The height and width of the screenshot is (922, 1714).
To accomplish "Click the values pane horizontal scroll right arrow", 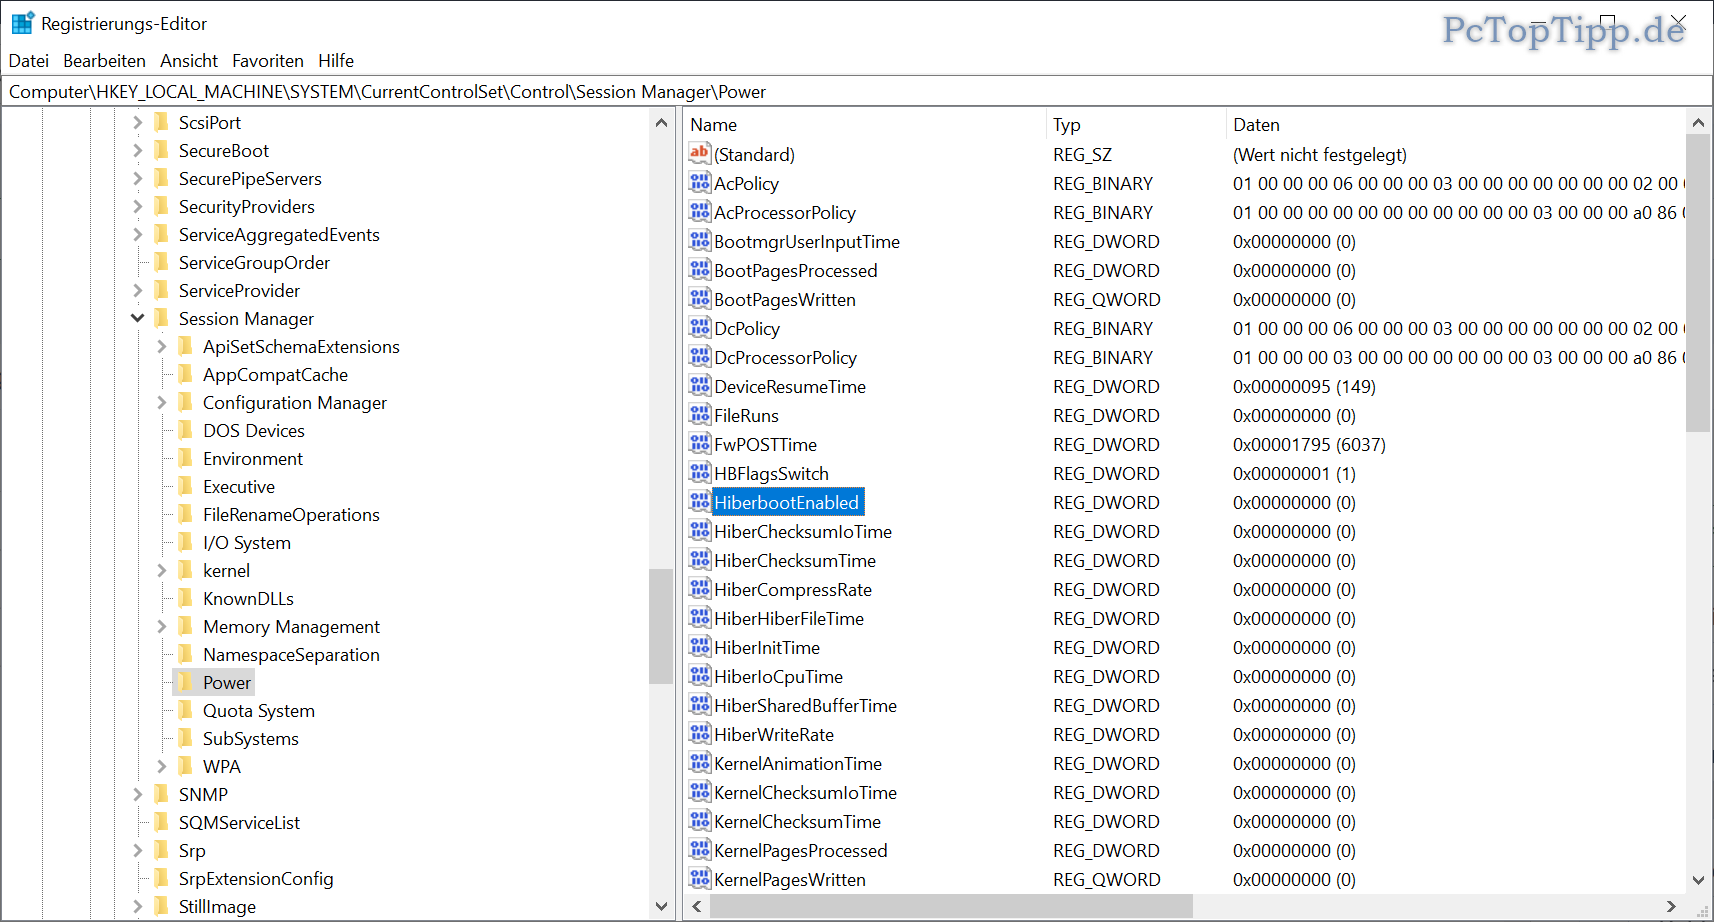I will point(1671,906).
